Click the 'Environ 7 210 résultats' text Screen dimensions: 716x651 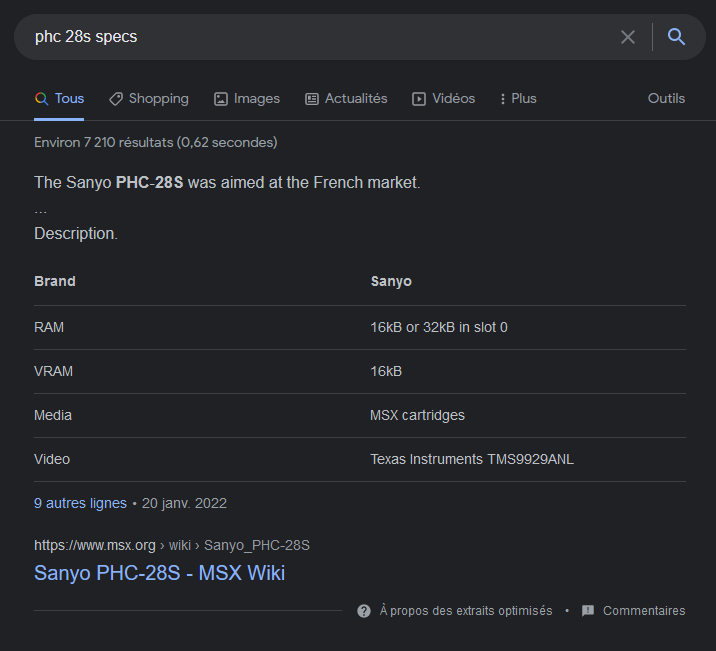[156, 142]
